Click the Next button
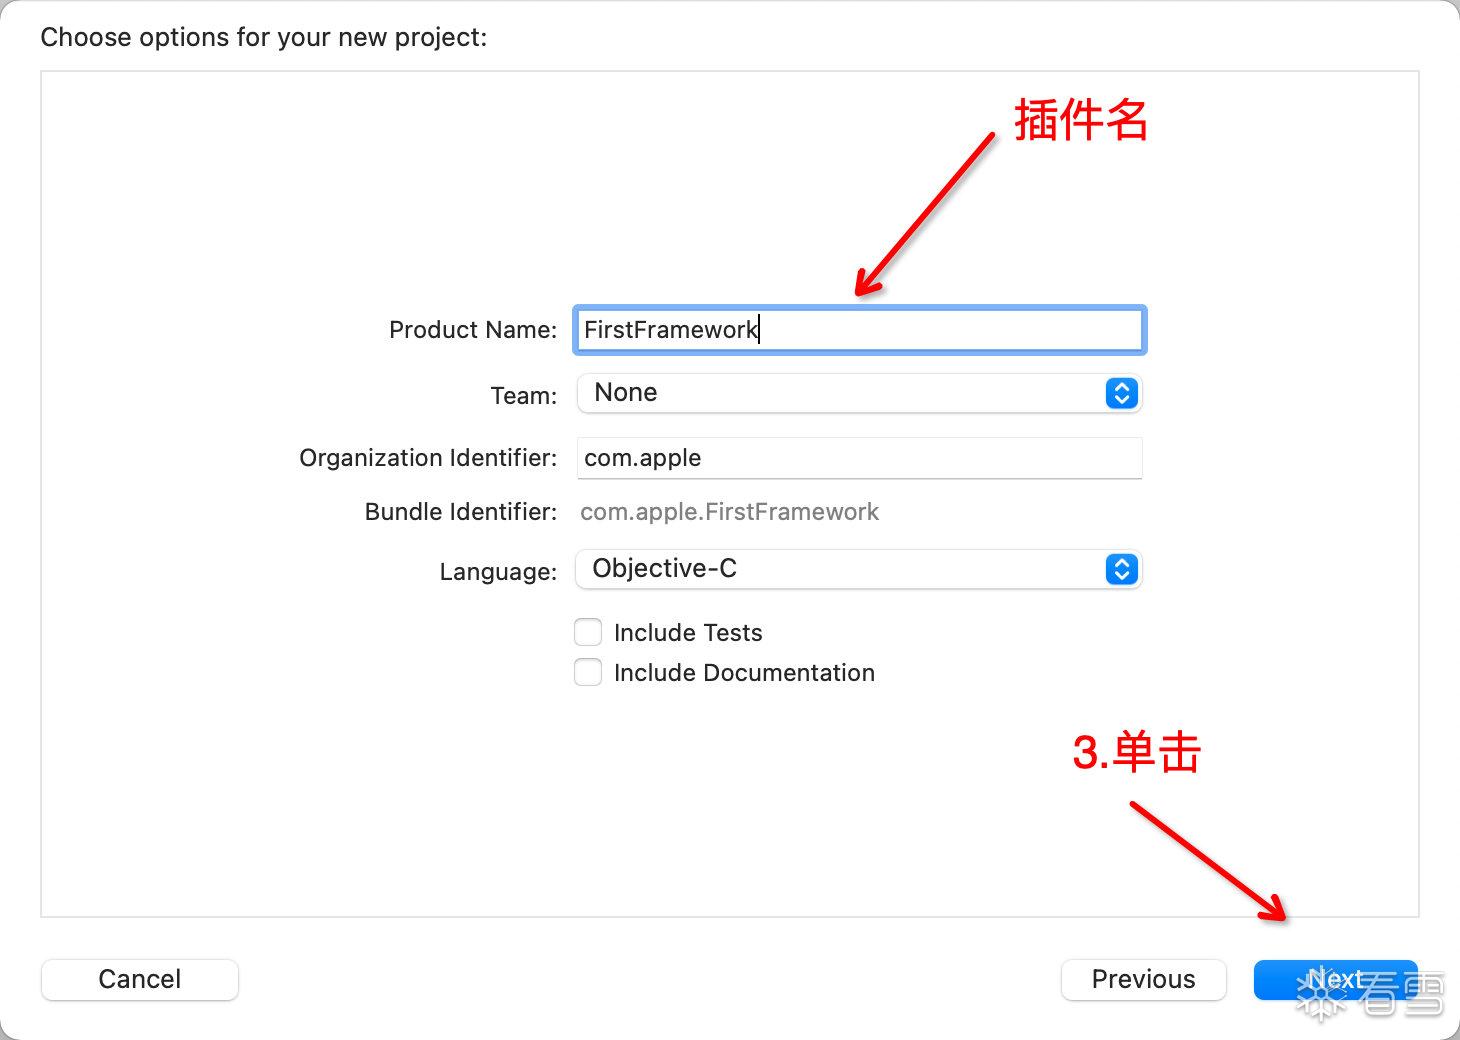This screenshot has height=1040, width=1460. click(x=1335, y=980)
